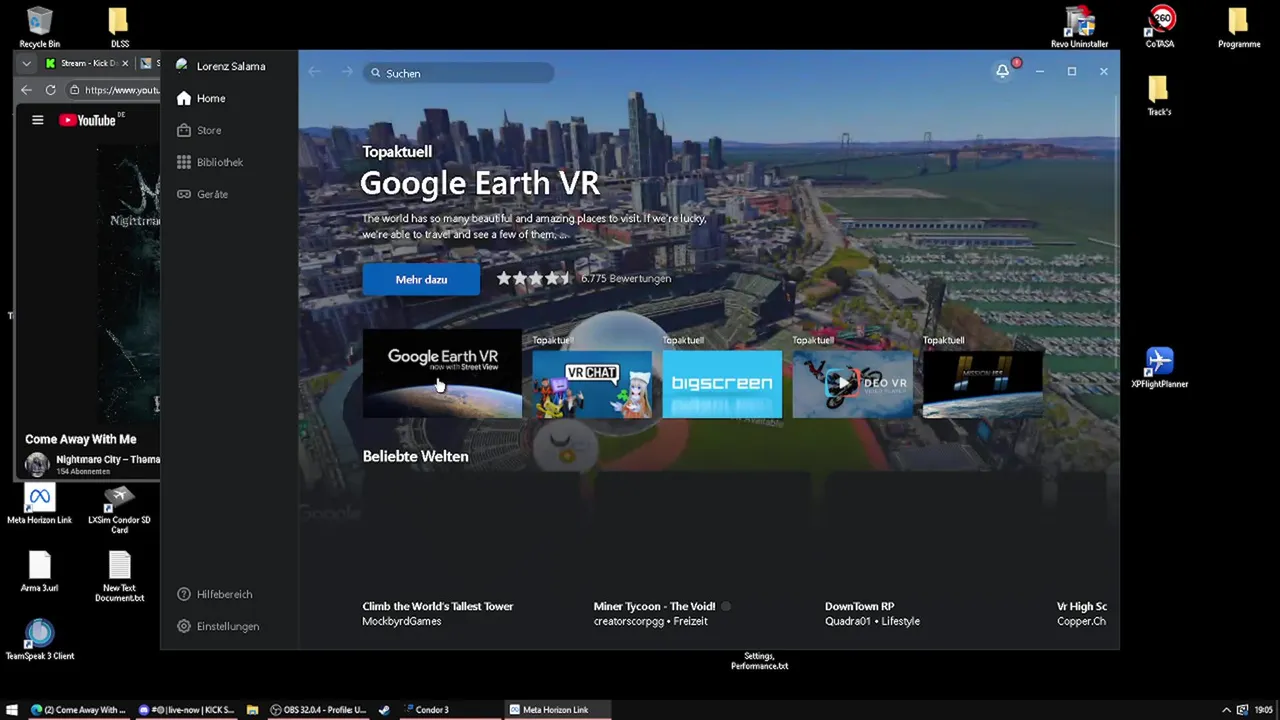1280x720 pixels.
Task: Click the Mehr dazu button
Action: [421, 279]
